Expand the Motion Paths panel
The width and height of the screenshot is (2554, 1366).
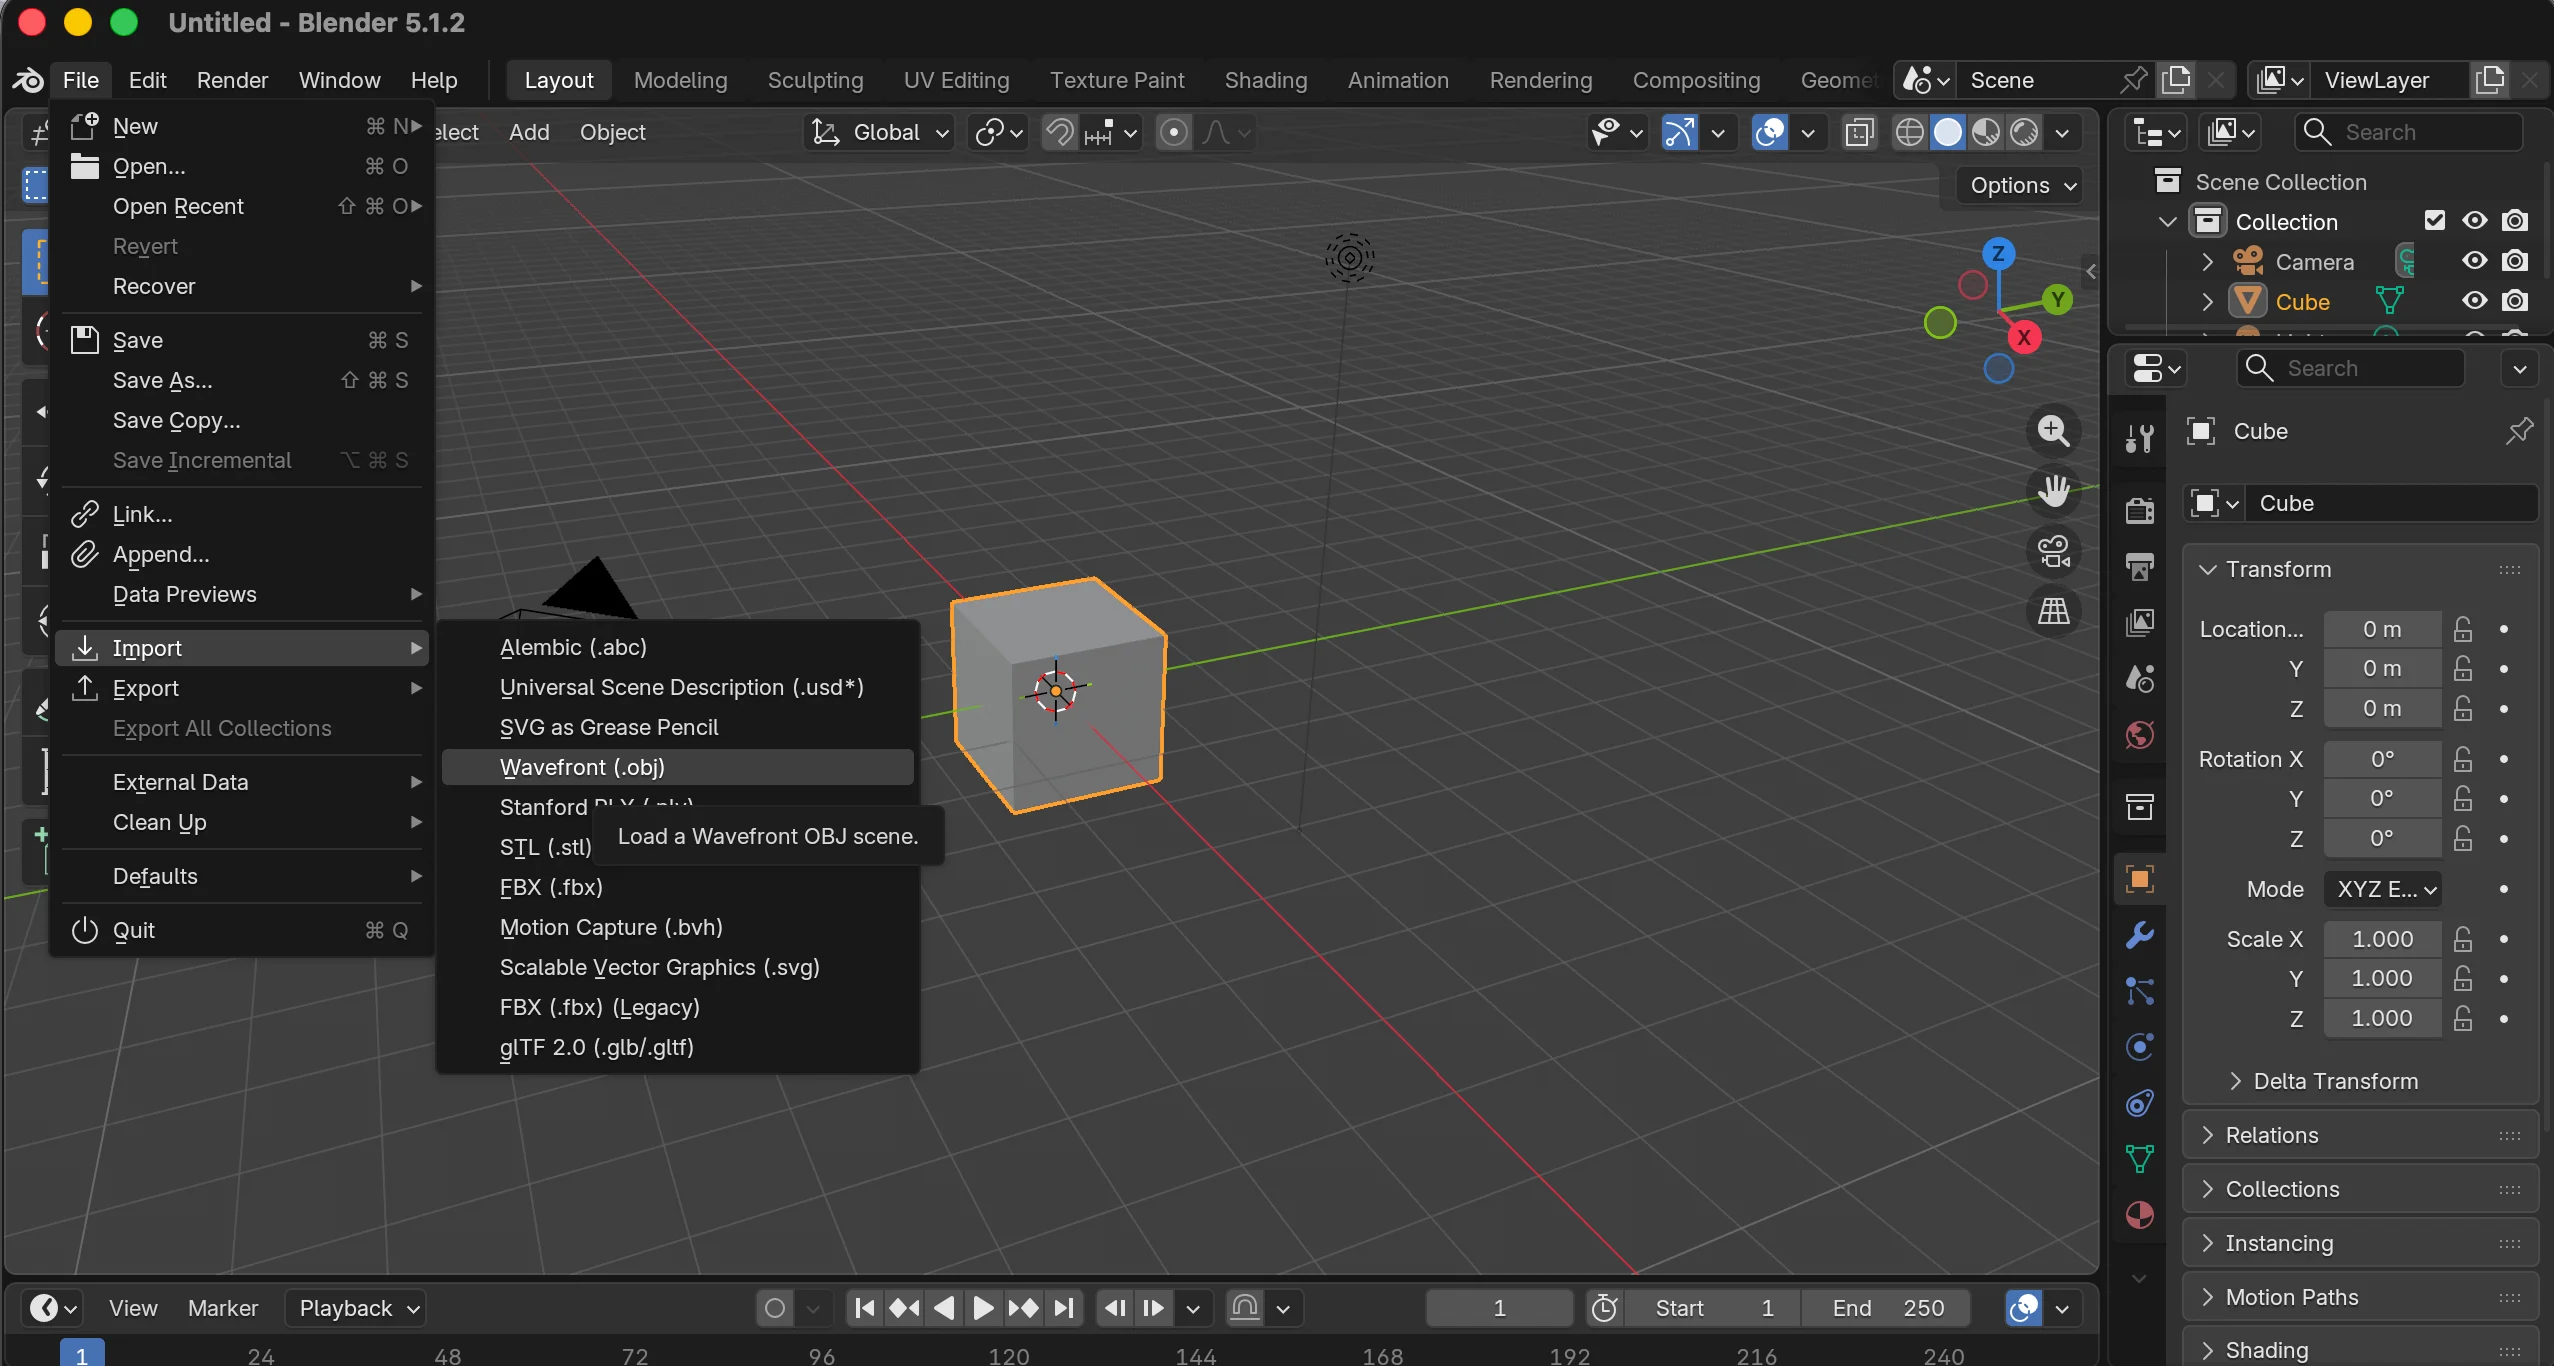(2360, 1297)
